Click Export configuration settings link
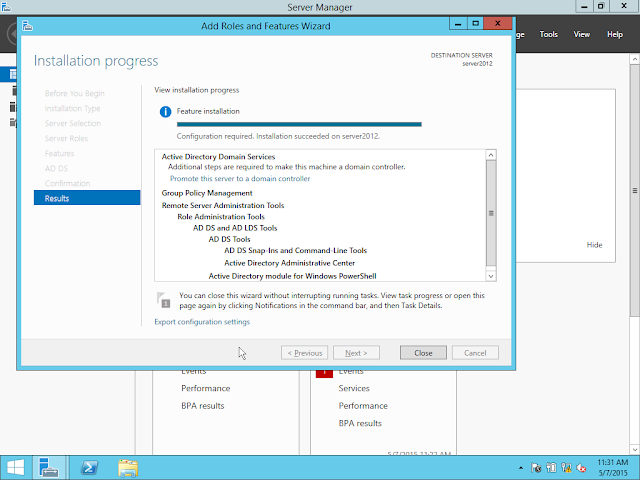Image resolution: width=640 pixels, height=480 pixels. point(202,322)
